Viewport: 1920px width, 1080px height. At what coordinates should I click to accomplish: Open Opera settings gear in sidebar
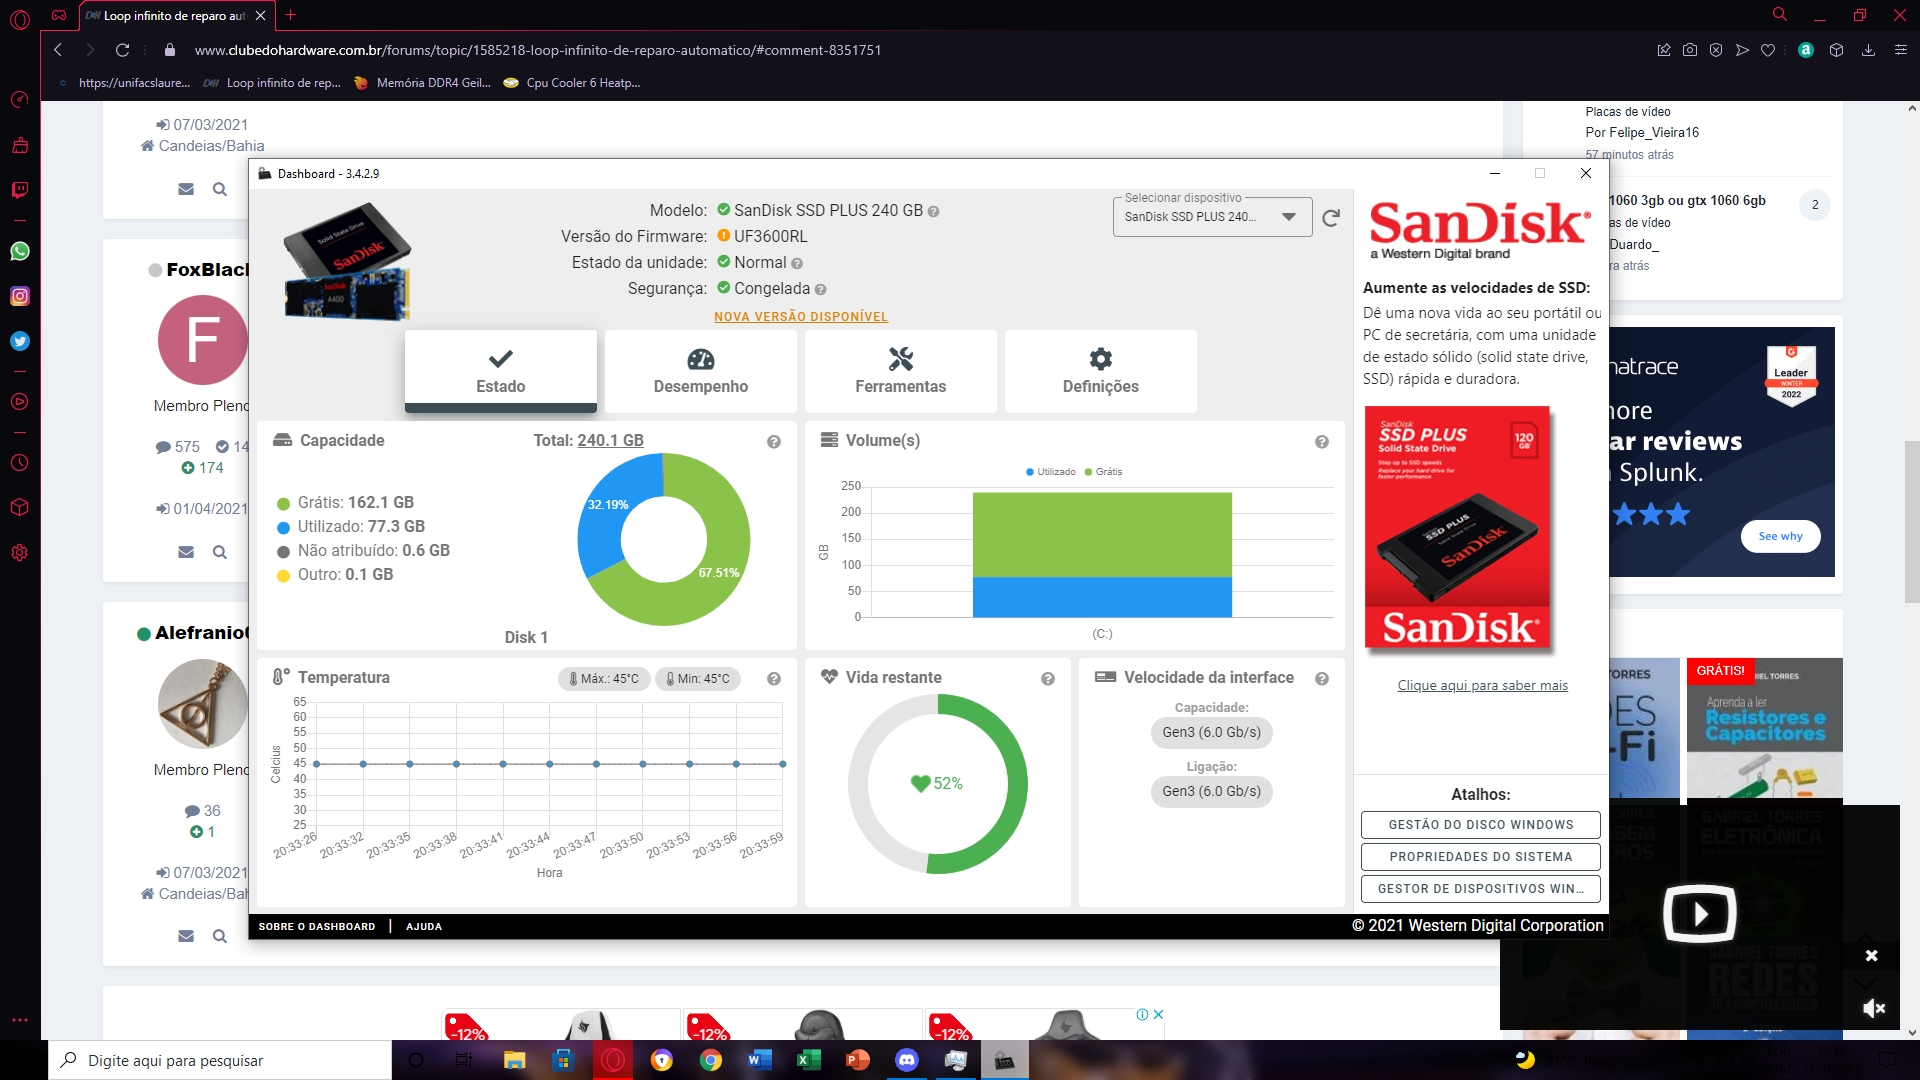click(x=20, y=553)
